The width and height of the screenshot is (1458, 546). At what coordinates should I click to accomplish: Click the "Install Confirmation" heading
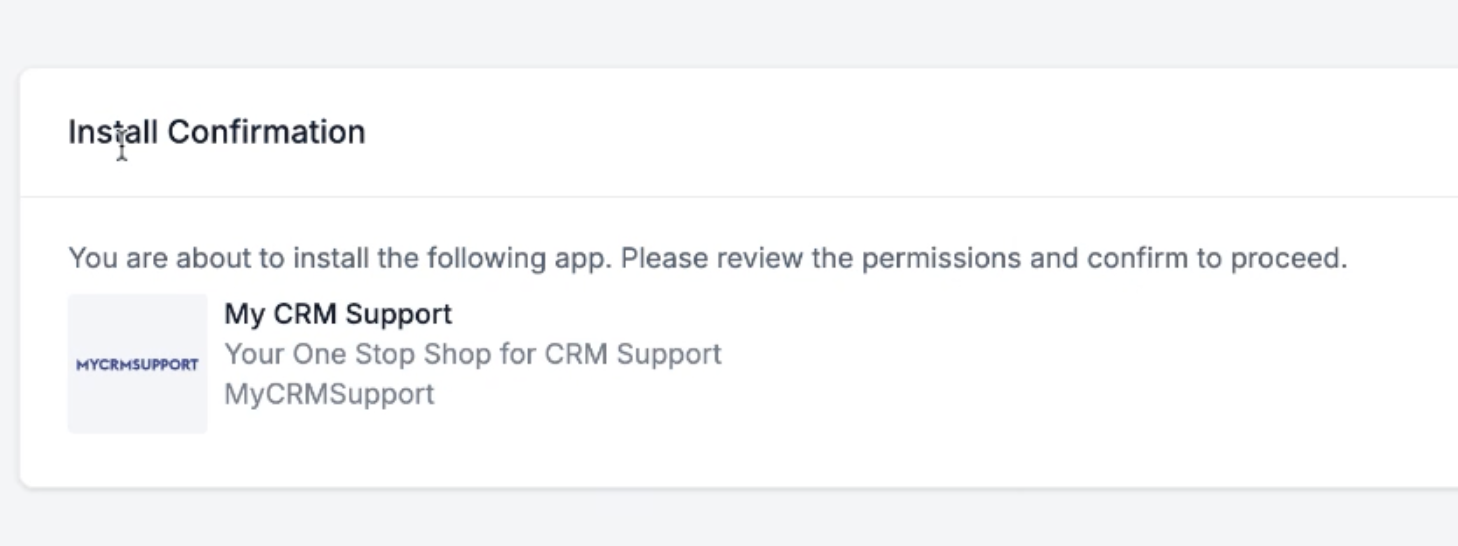click(x=216, y=132)
